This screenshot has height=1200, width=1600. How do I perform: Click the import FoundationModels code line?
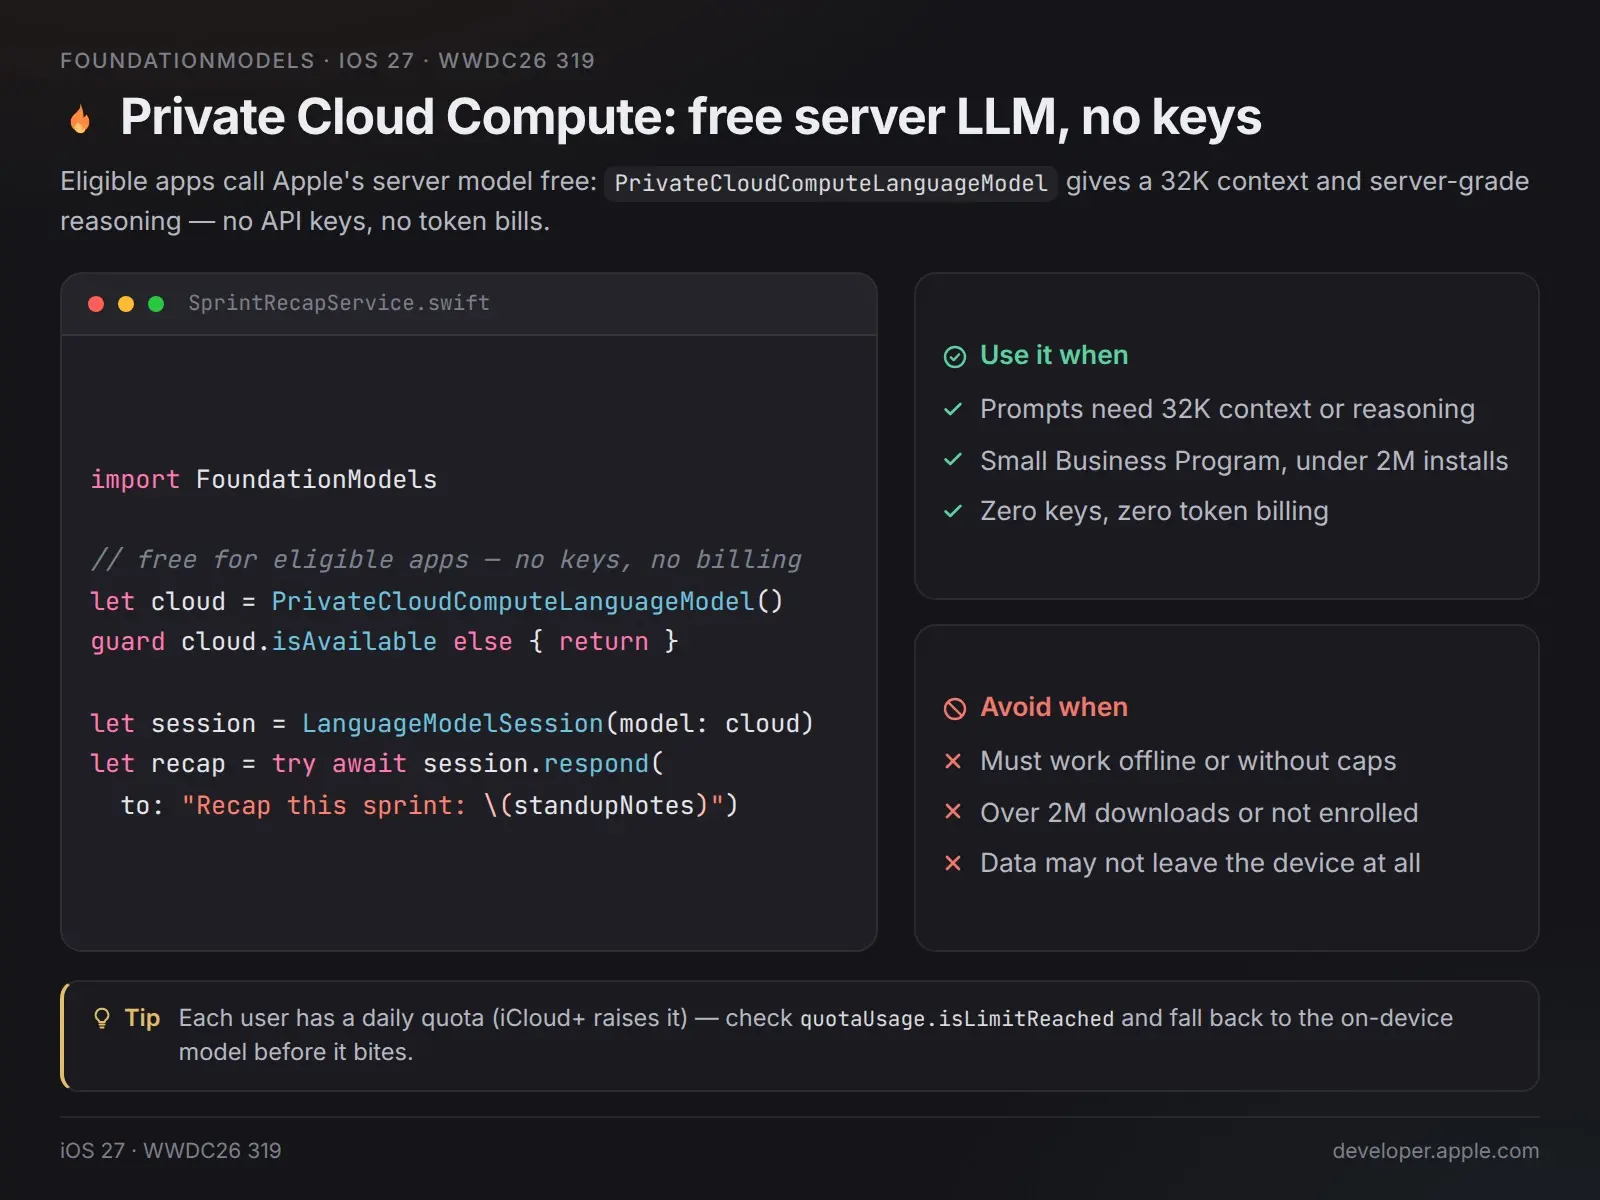pos(264,480)
